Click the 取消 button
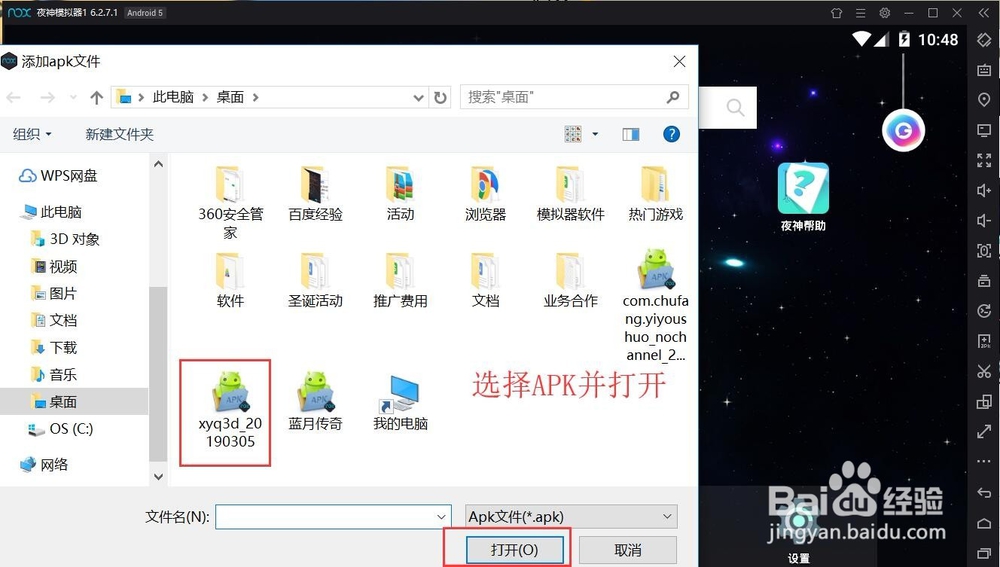The height and width of the screenshot is (567, 1000). click(628, 549)
